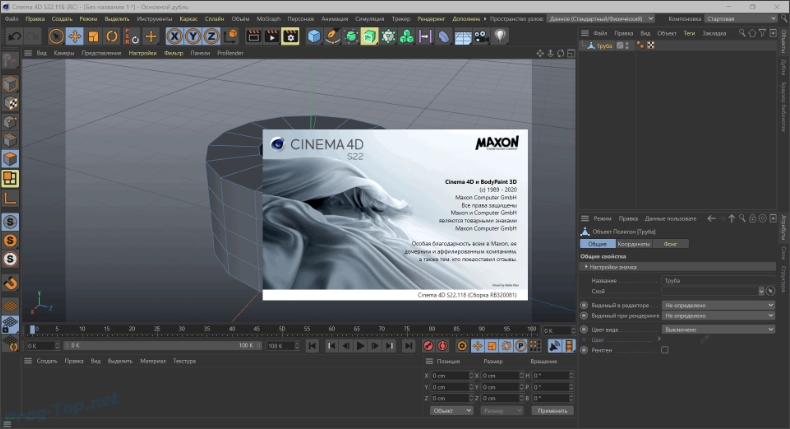790x429 pixels.
Task: Toggle the X-axis lock
Action: click(x=176, y=36)
